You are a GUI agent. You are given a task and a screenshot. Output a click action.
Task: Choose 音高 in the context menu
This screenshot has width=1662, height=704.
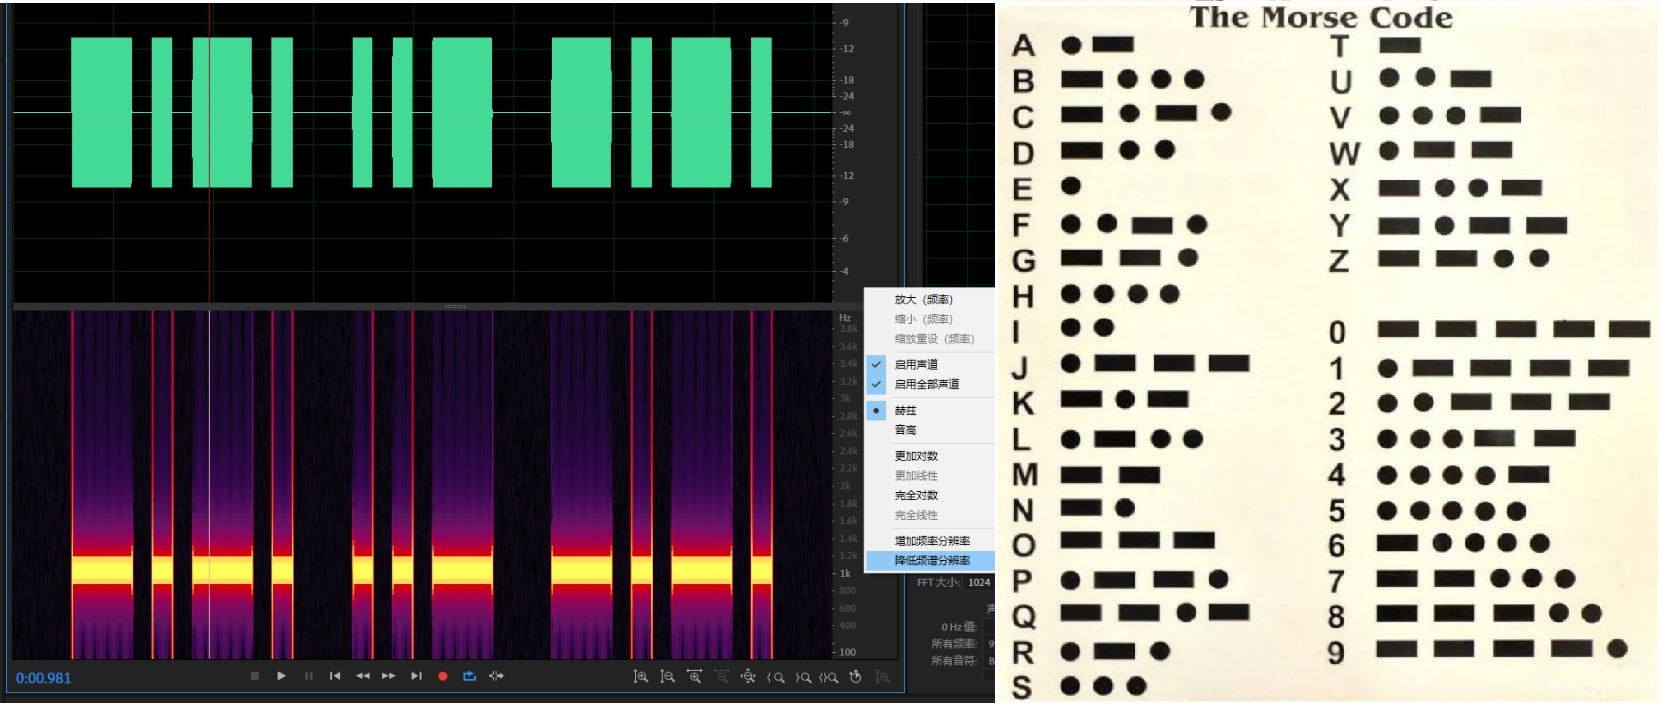pyautogui.click(x=905, y=430)
